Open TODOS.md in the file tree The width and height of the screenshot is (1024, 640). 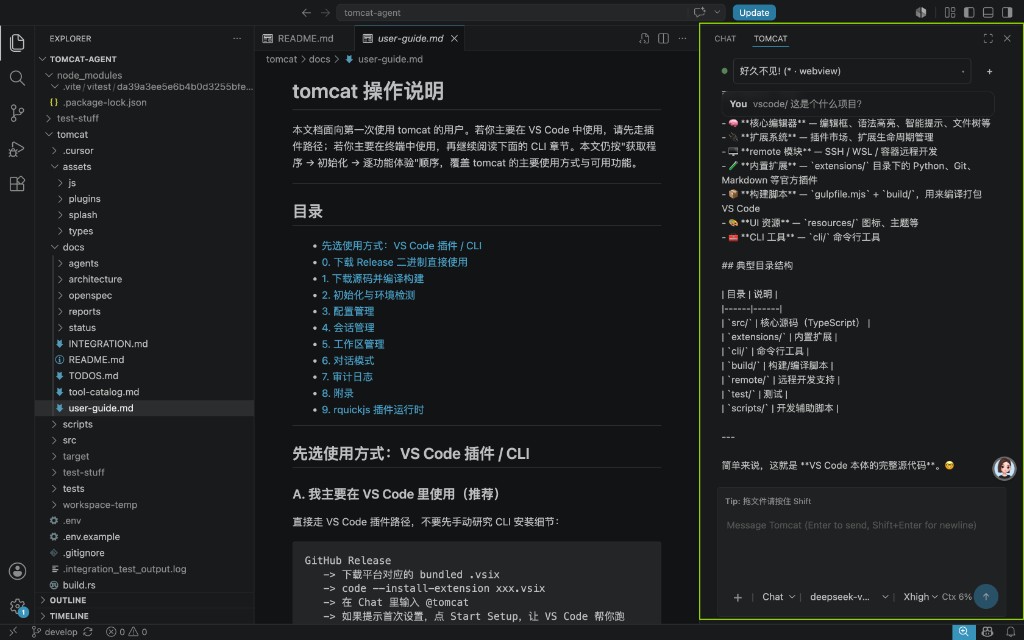(93, 376)
